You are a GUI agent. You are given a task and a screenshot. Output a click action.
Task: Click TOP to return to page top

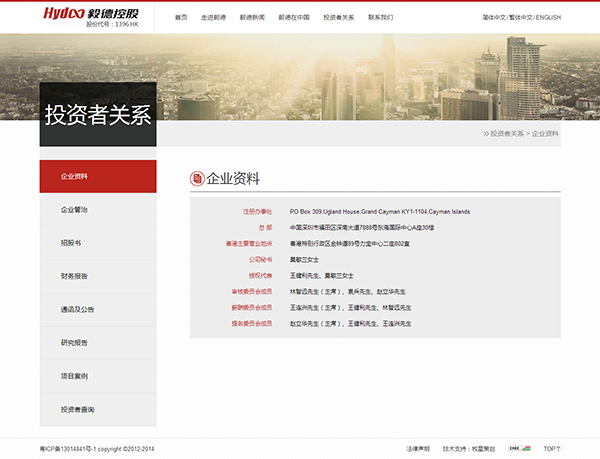[x=552, y=448]
